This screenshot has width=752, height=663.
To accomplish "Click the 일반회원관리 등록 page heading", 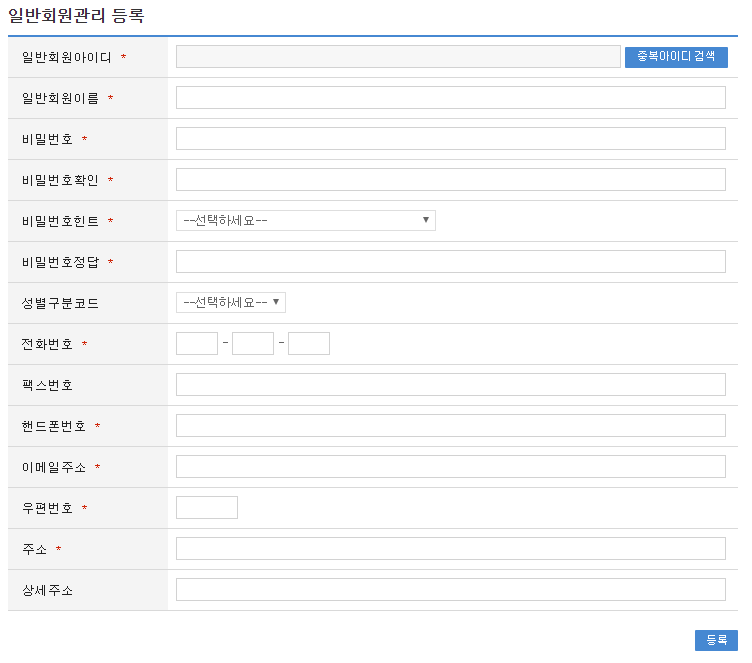I will 76,16.
